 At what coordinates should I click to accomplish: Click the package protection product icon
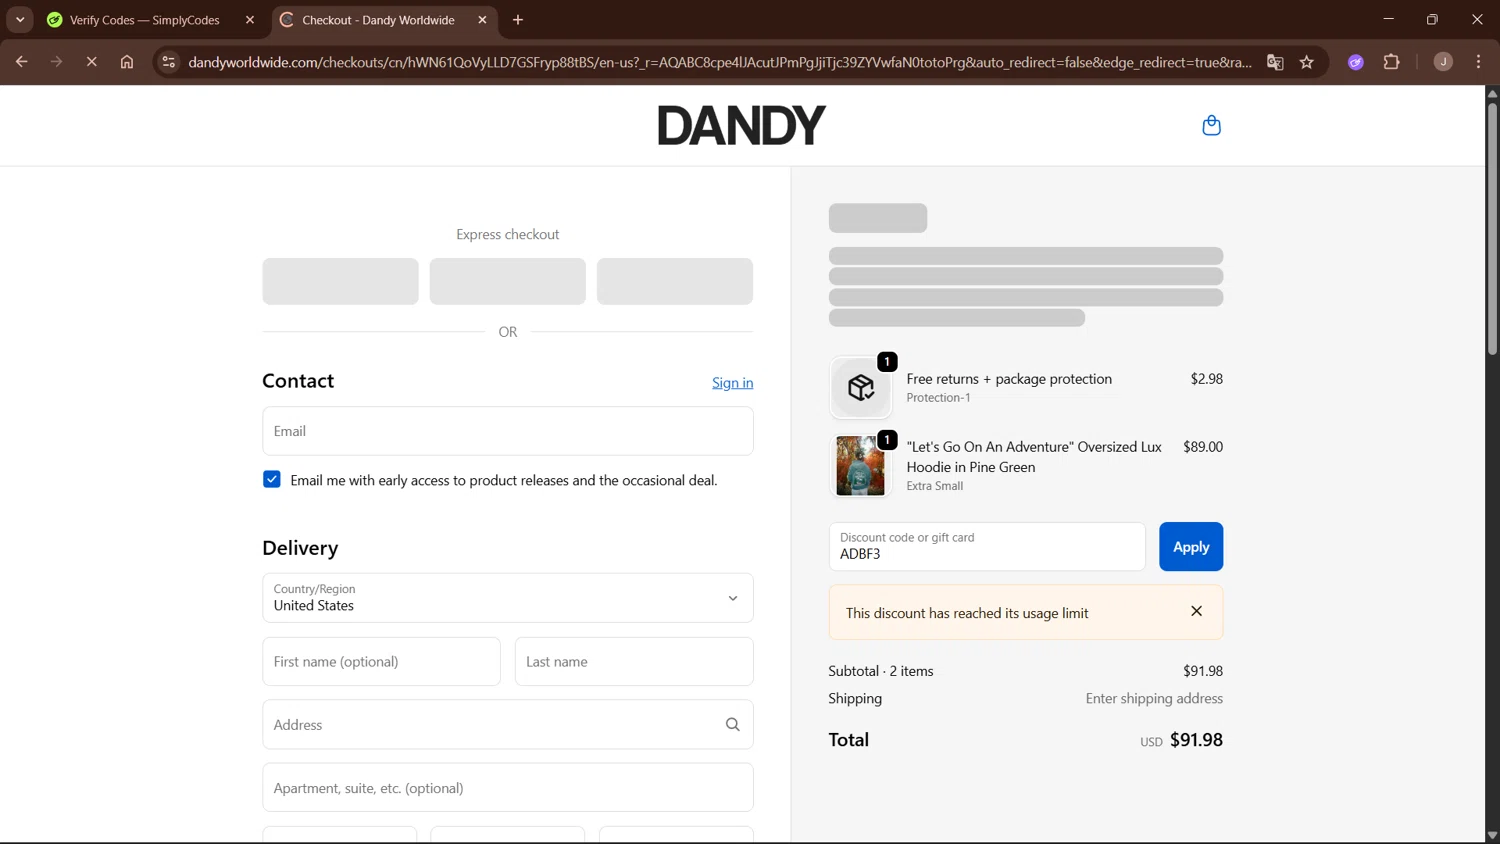click(x=861, y=387)
